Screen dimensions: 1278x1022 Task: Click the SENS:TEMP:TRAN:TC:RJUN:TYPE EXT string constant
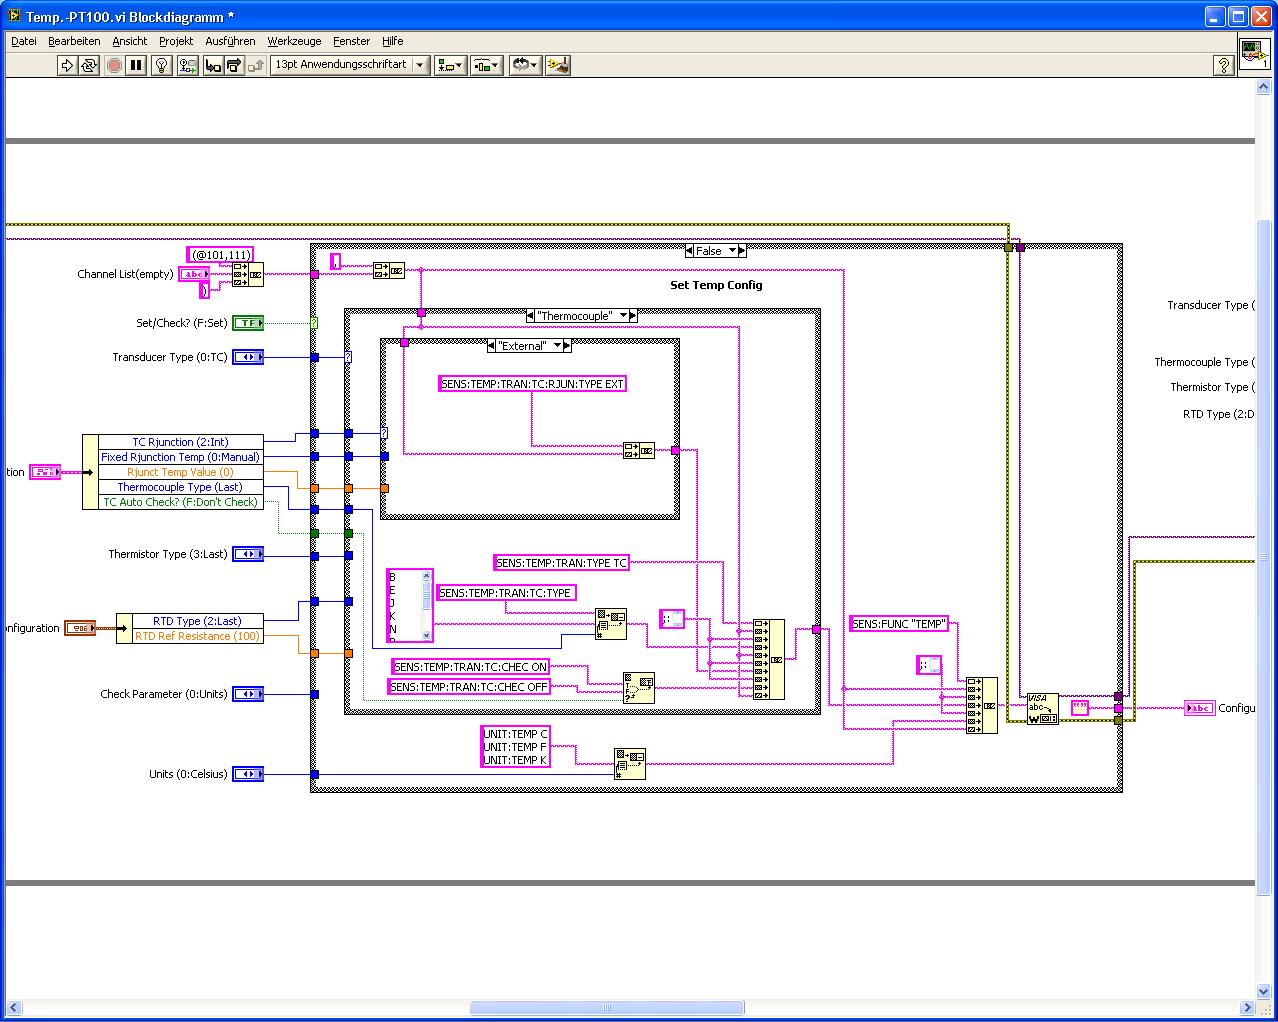[533, 384]
